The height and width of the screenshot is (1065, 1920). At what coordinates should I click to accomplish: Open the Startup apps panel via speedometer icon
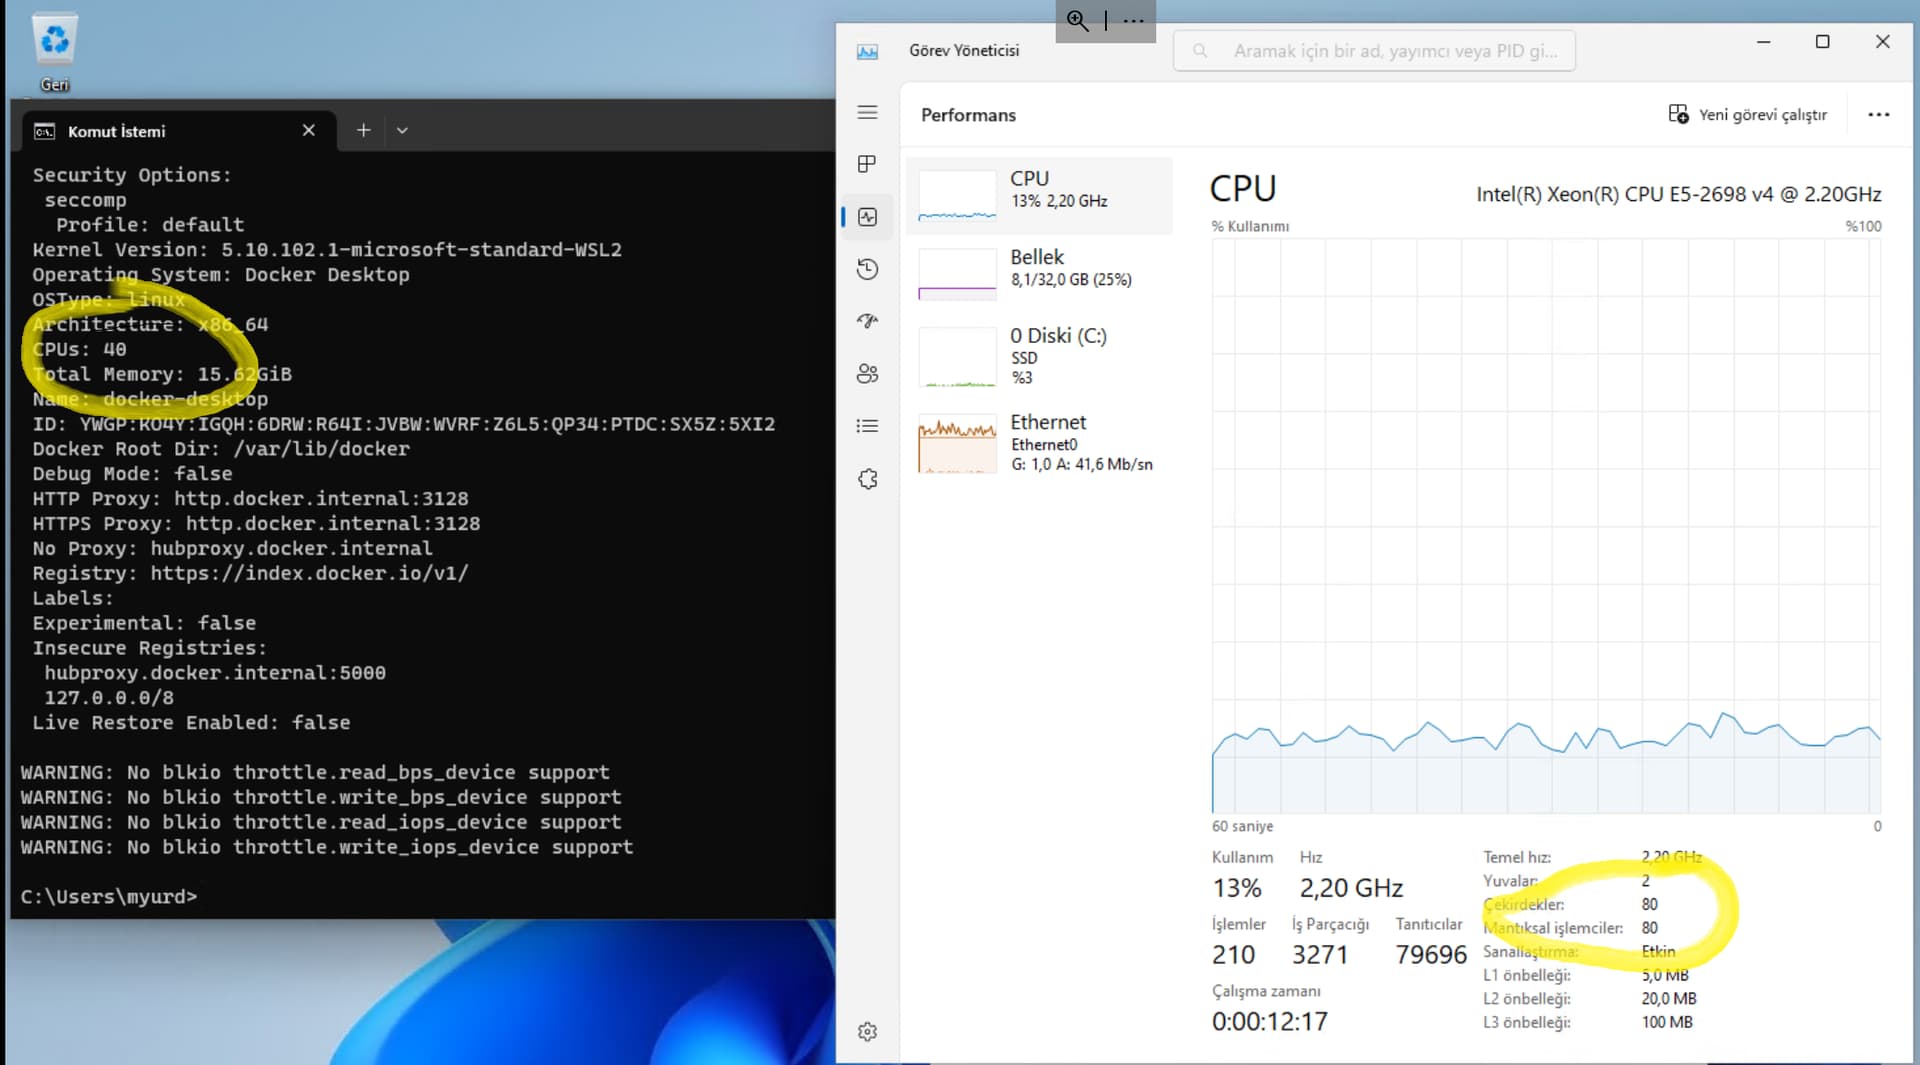click(x=866, y=320)
